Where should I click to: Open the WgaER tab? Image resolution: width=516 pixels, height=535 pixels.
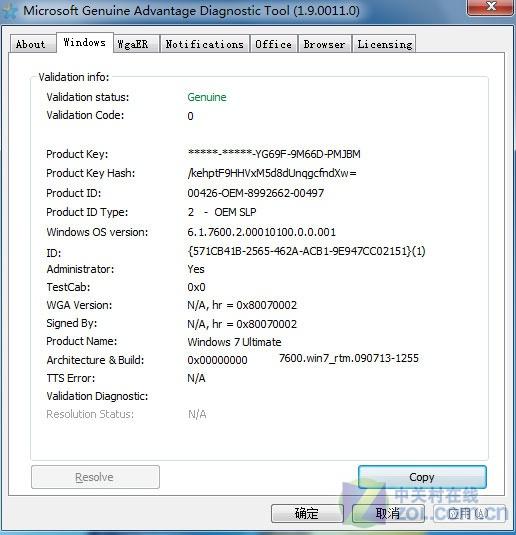pos(137,44)
